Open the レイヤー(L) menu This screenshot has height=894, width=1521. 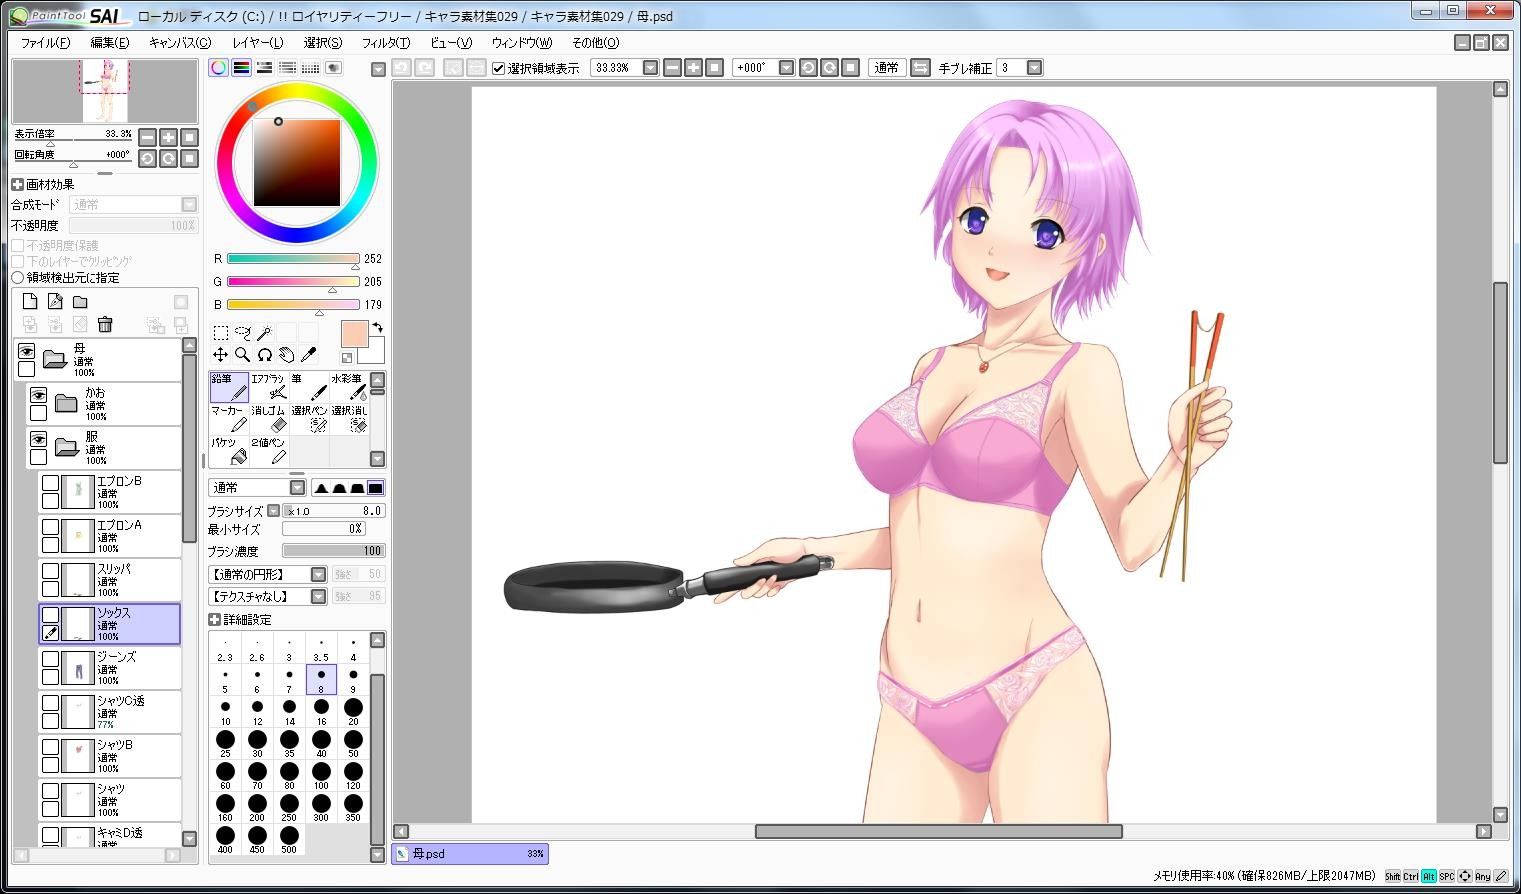point(258,43)
